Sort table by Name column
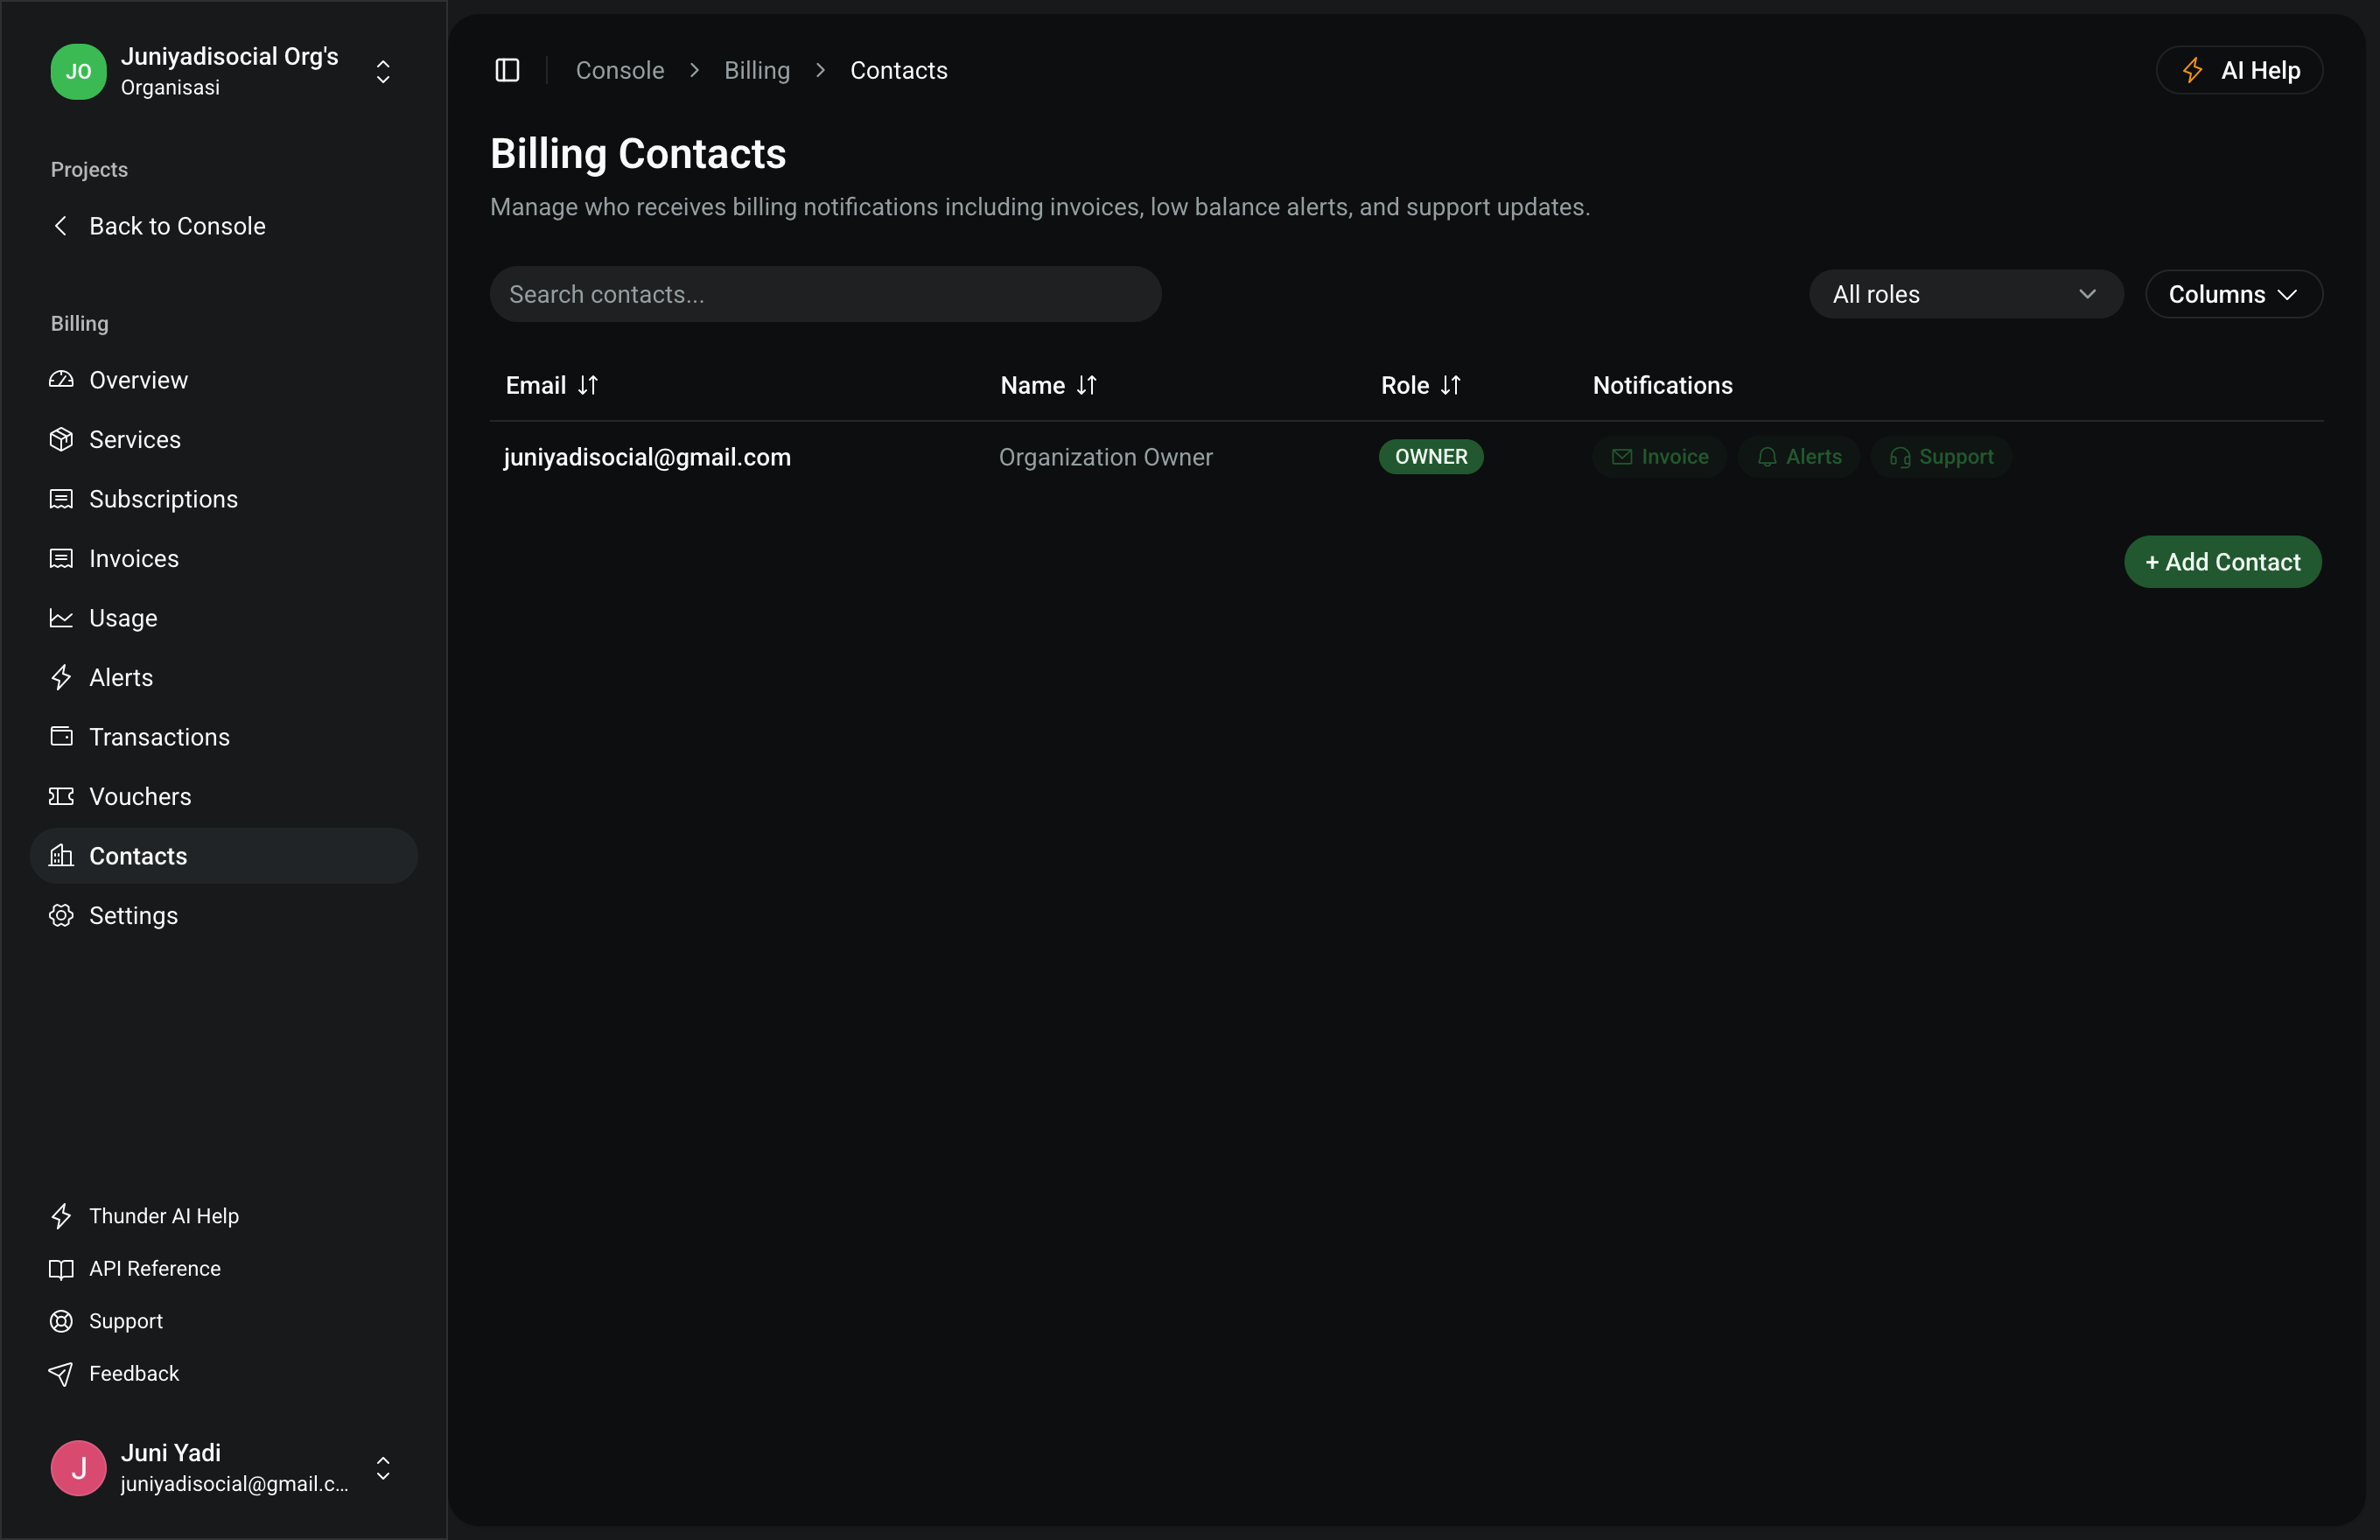This screenshot has width=2380, height=1540. pos(1048,385)
